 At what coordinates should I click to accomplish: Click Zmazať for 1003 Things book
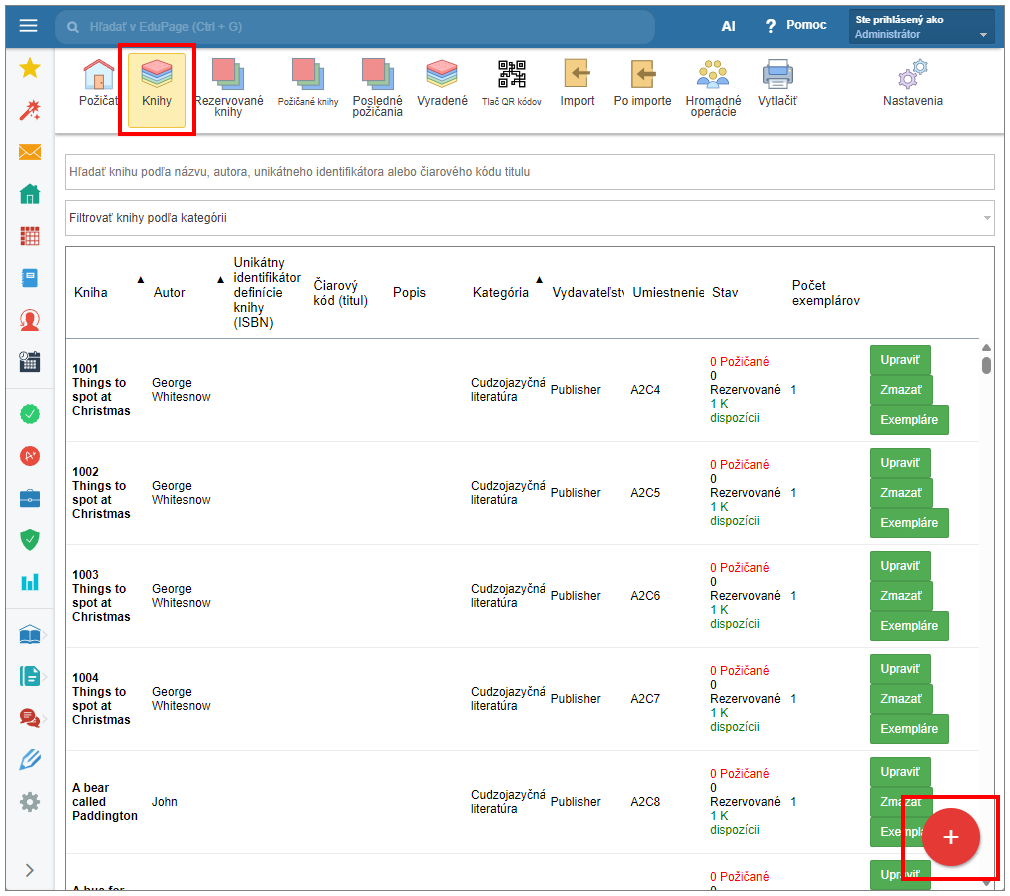(x=900, y=596)
